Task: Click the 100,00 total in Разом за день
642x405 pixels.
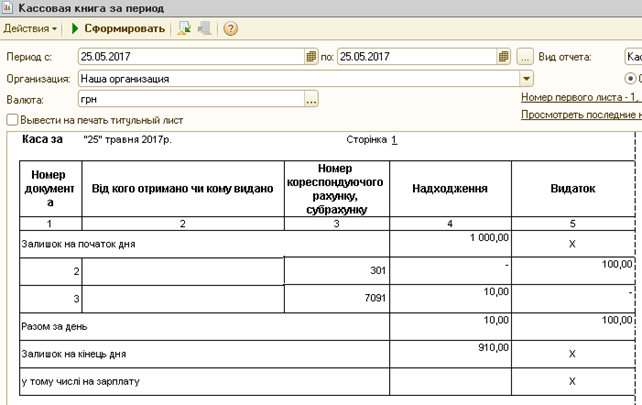Action: (x=572, y=326)
